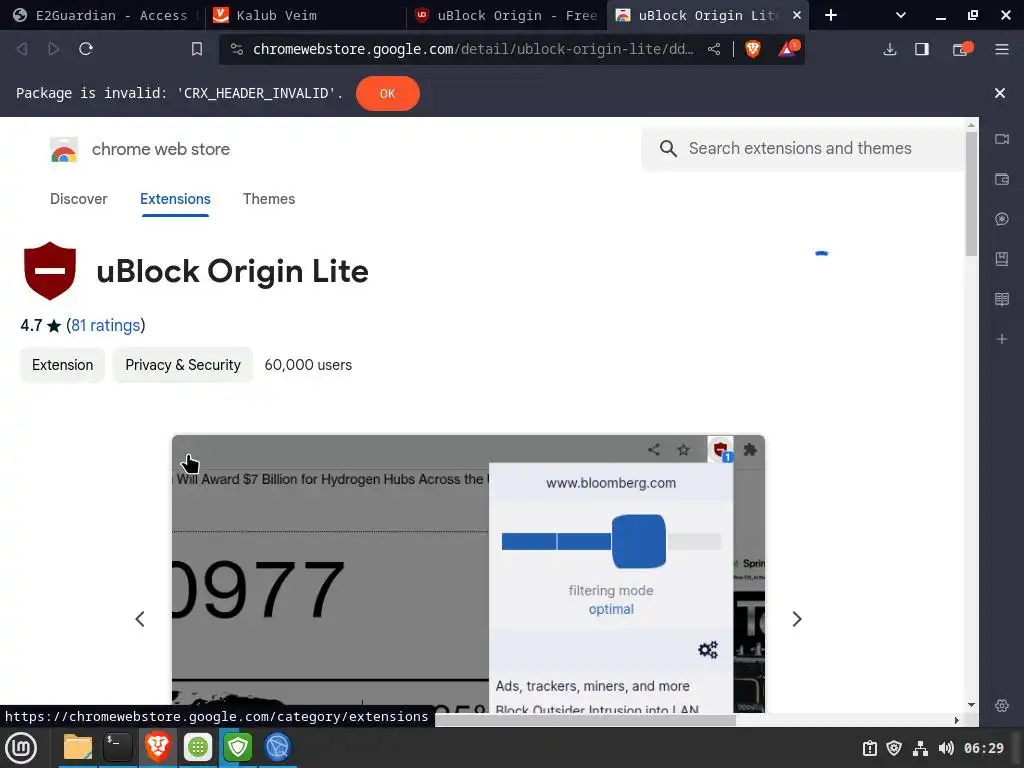Share this page via address bar share icon

[714, 49]
